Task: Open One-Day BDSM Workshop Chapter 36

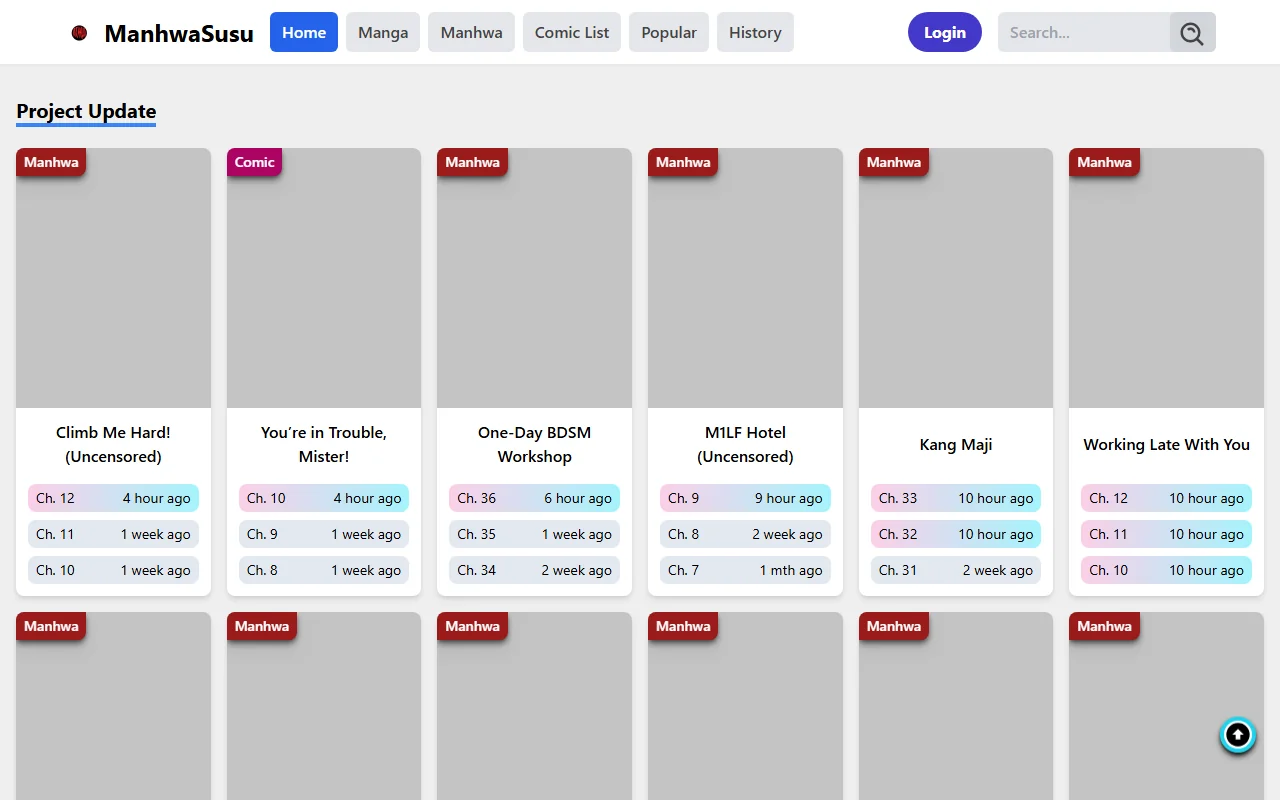Action: click(x=534, y=498)
